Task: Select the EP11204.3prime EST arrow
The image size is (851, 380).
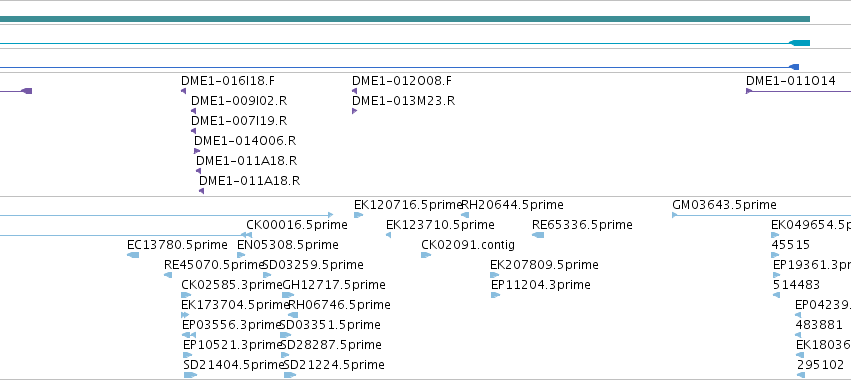Action: [495, 295]
